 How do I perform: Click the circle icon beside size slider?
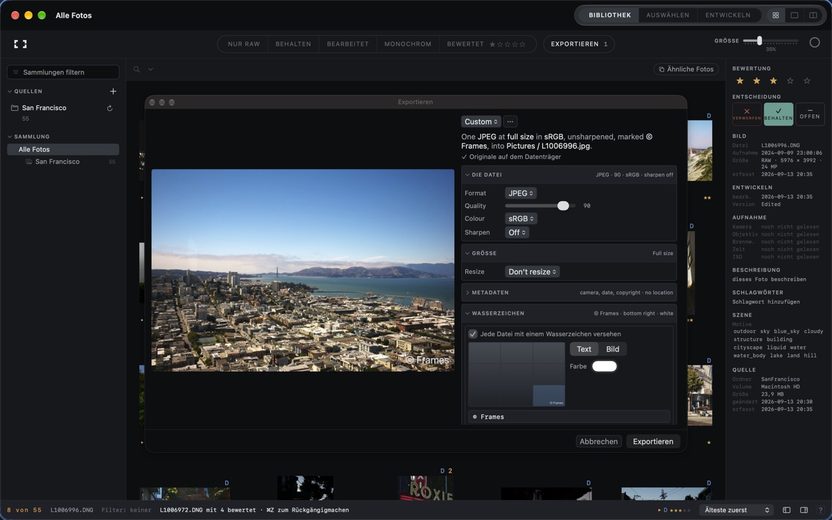[x=814, y=42]
